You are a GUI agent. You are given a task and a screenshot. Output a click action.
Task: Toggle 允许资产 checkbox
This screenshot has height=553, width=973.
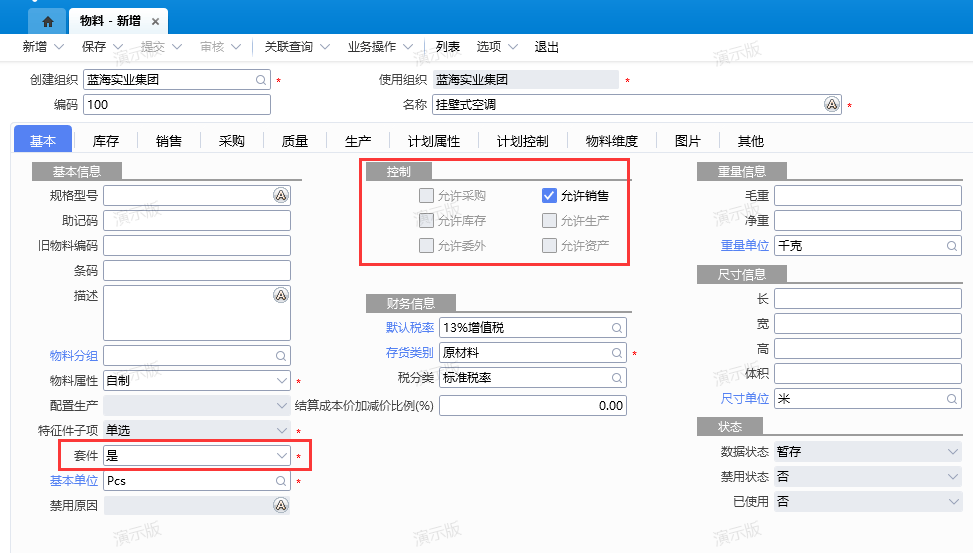point(549,245)
